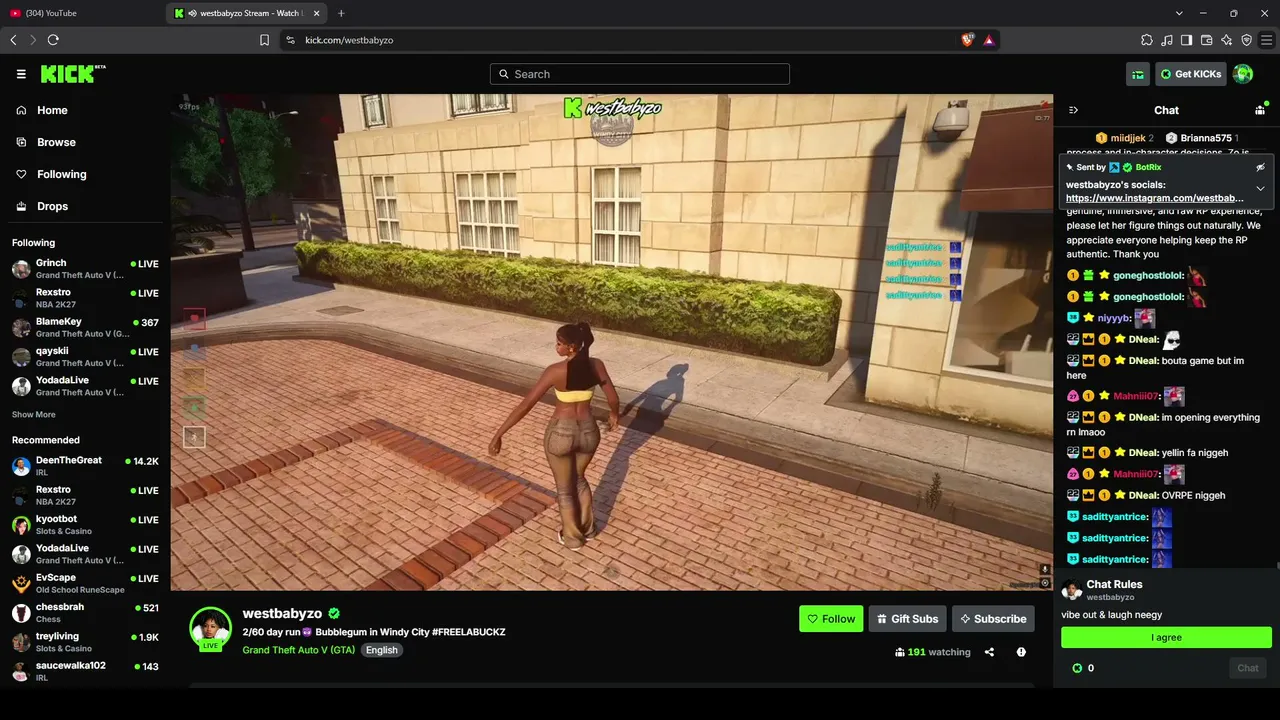Open the gift box rewards icon
The width and height of the screenshot is (1280, 720).
[1138, 74]
